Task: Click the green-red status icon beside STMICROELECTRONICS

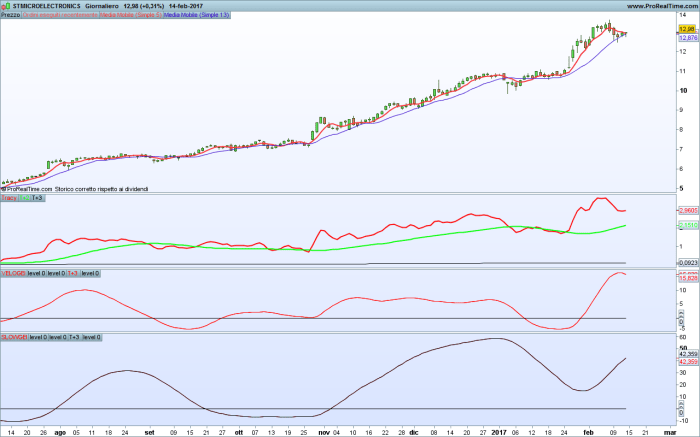Action: tap(6, 6)
